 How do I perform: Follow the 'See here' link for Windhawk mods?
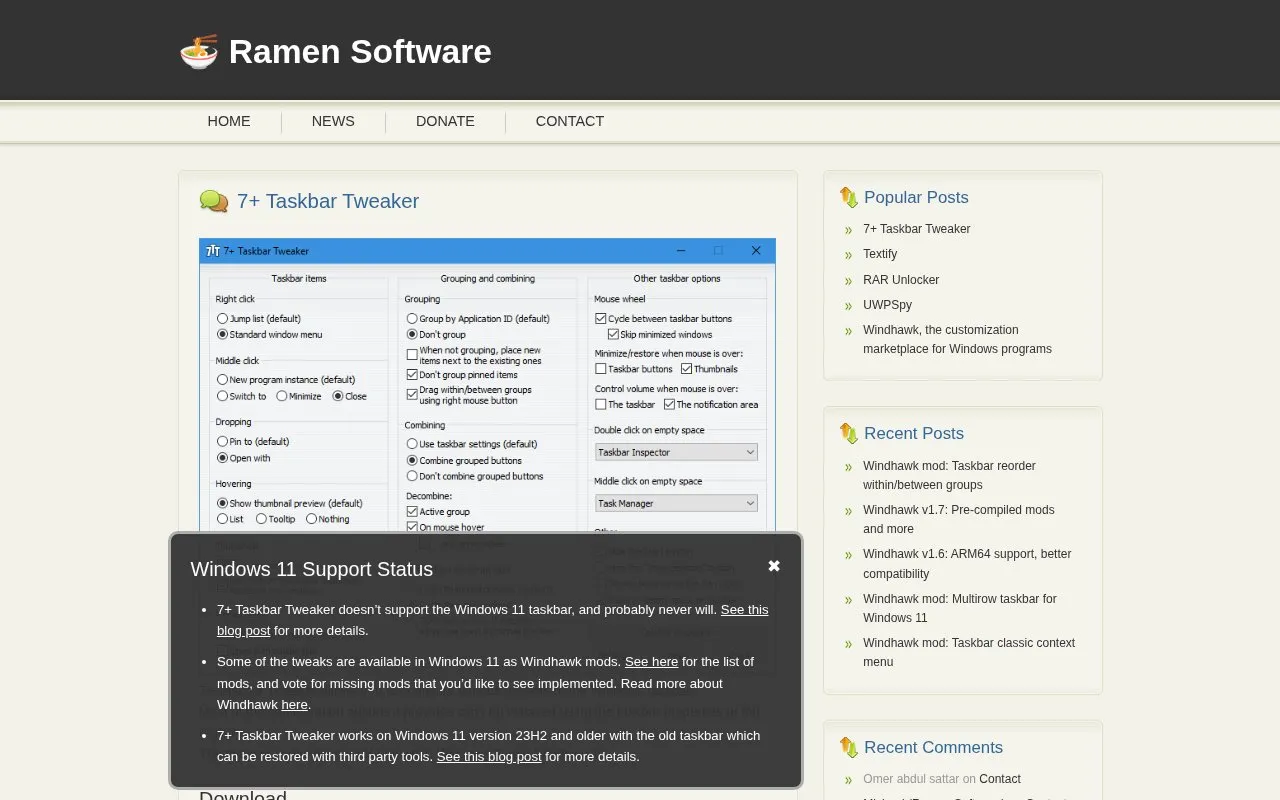[x=651, y=662]
